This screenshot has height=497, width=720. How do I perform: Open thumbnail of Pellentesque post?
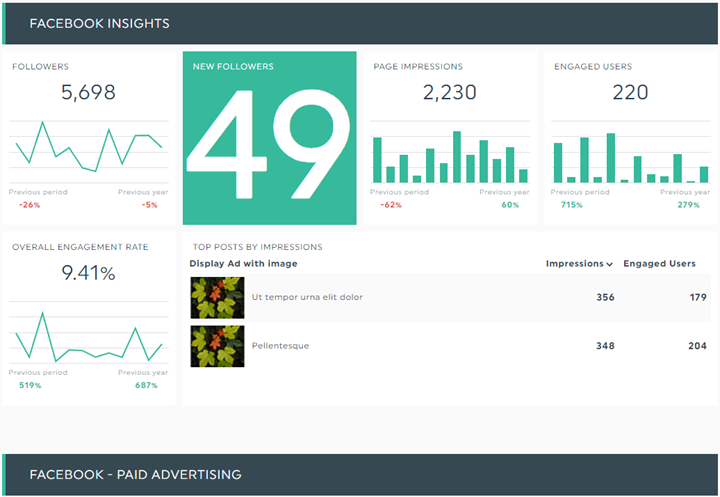coord(217,346)
